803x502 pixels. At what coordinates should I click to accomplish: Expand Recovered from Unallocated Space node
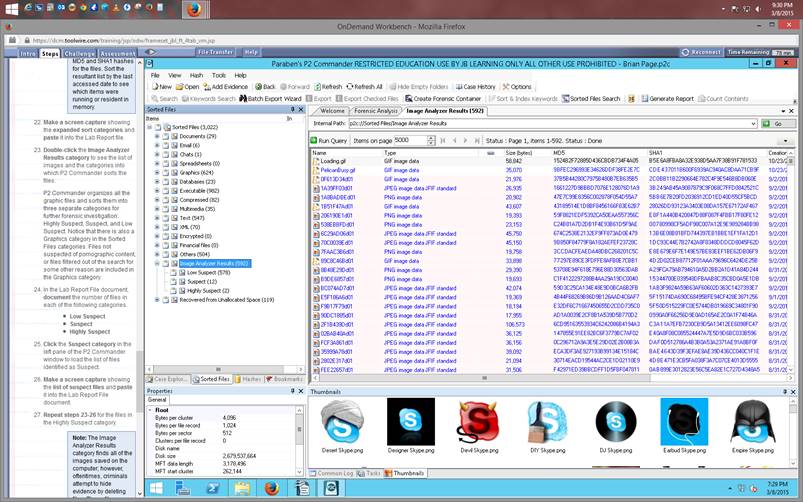pyautogui.click(x=157, y=300)
